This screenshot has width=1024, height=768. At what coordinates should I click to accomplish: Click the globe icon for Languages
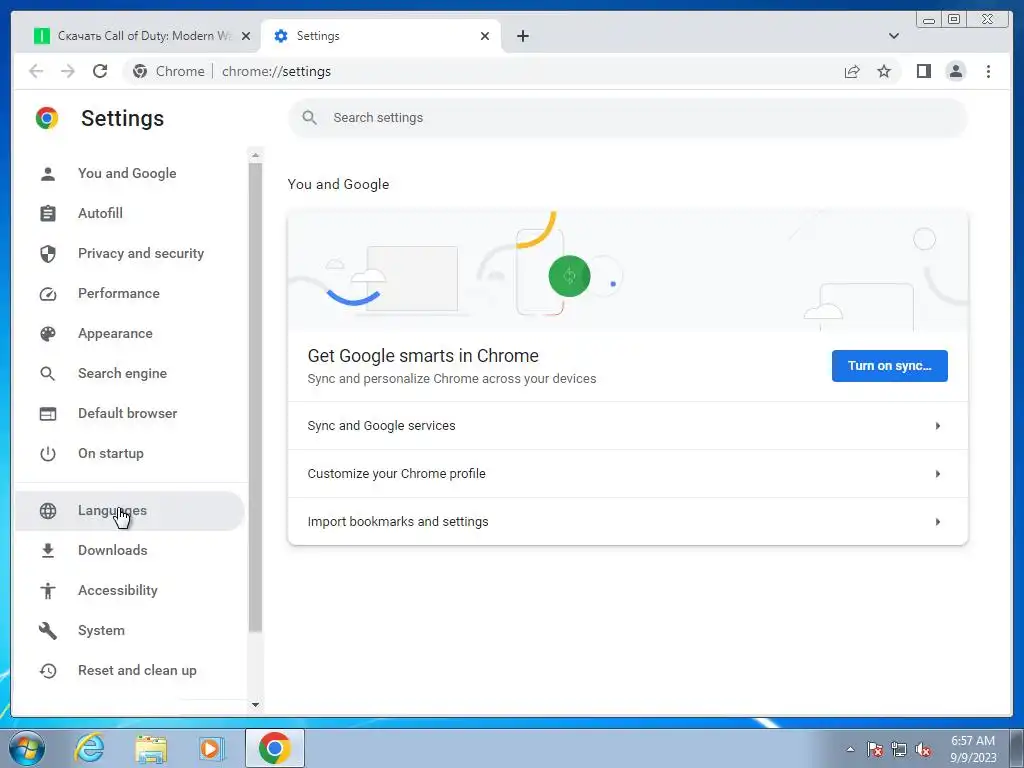point(48,511)
